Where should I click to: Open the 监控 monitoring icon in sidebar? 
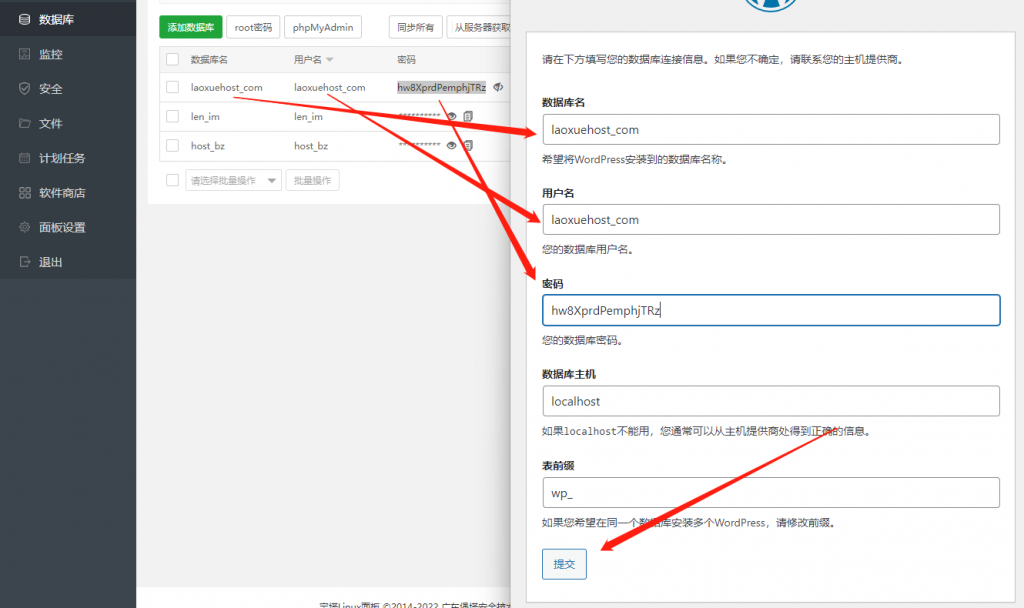click(24, 54)
